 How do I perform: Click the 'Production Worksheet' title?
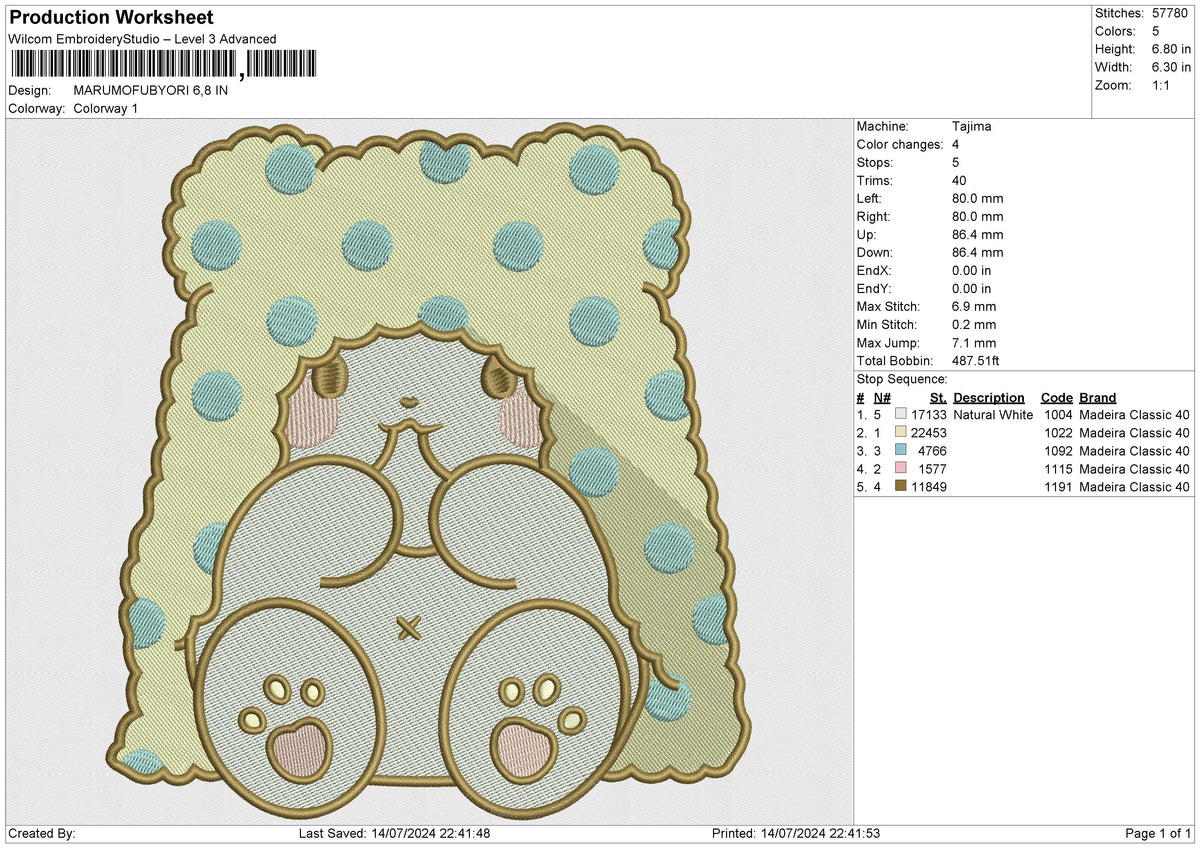pos(111,18)
